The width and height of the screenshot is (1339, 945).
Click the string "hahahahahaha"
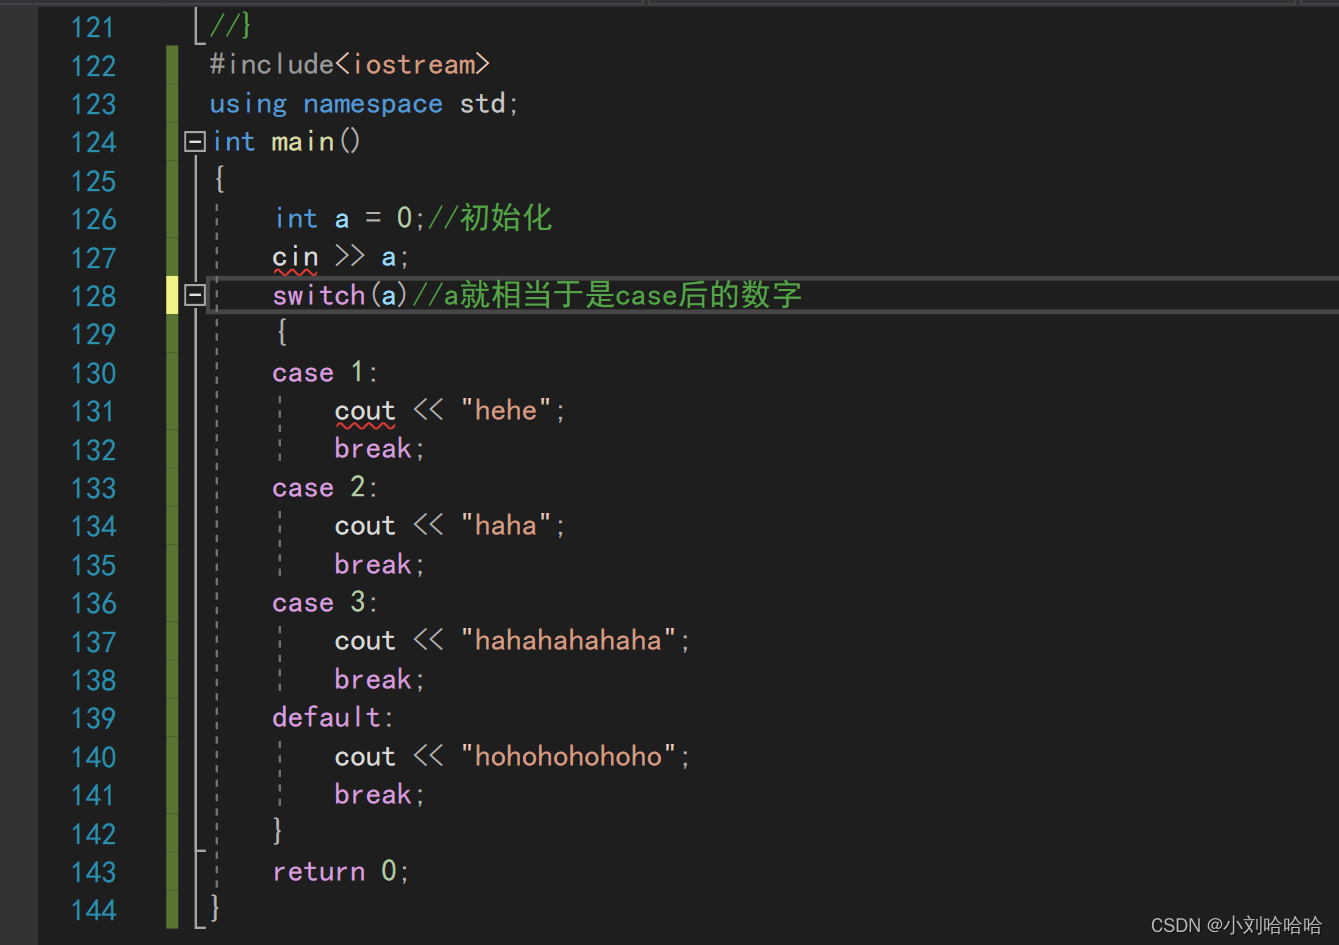[x=569, y=640]
